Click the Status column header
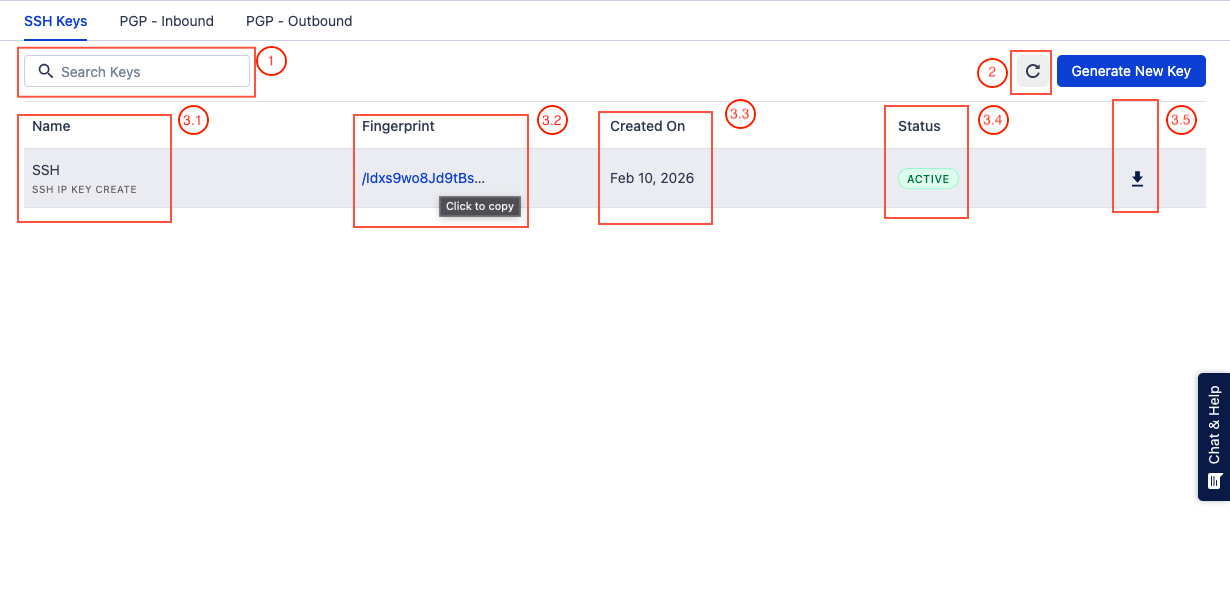The width and height of the screenshot is (1230, 600). coord(919,126)
